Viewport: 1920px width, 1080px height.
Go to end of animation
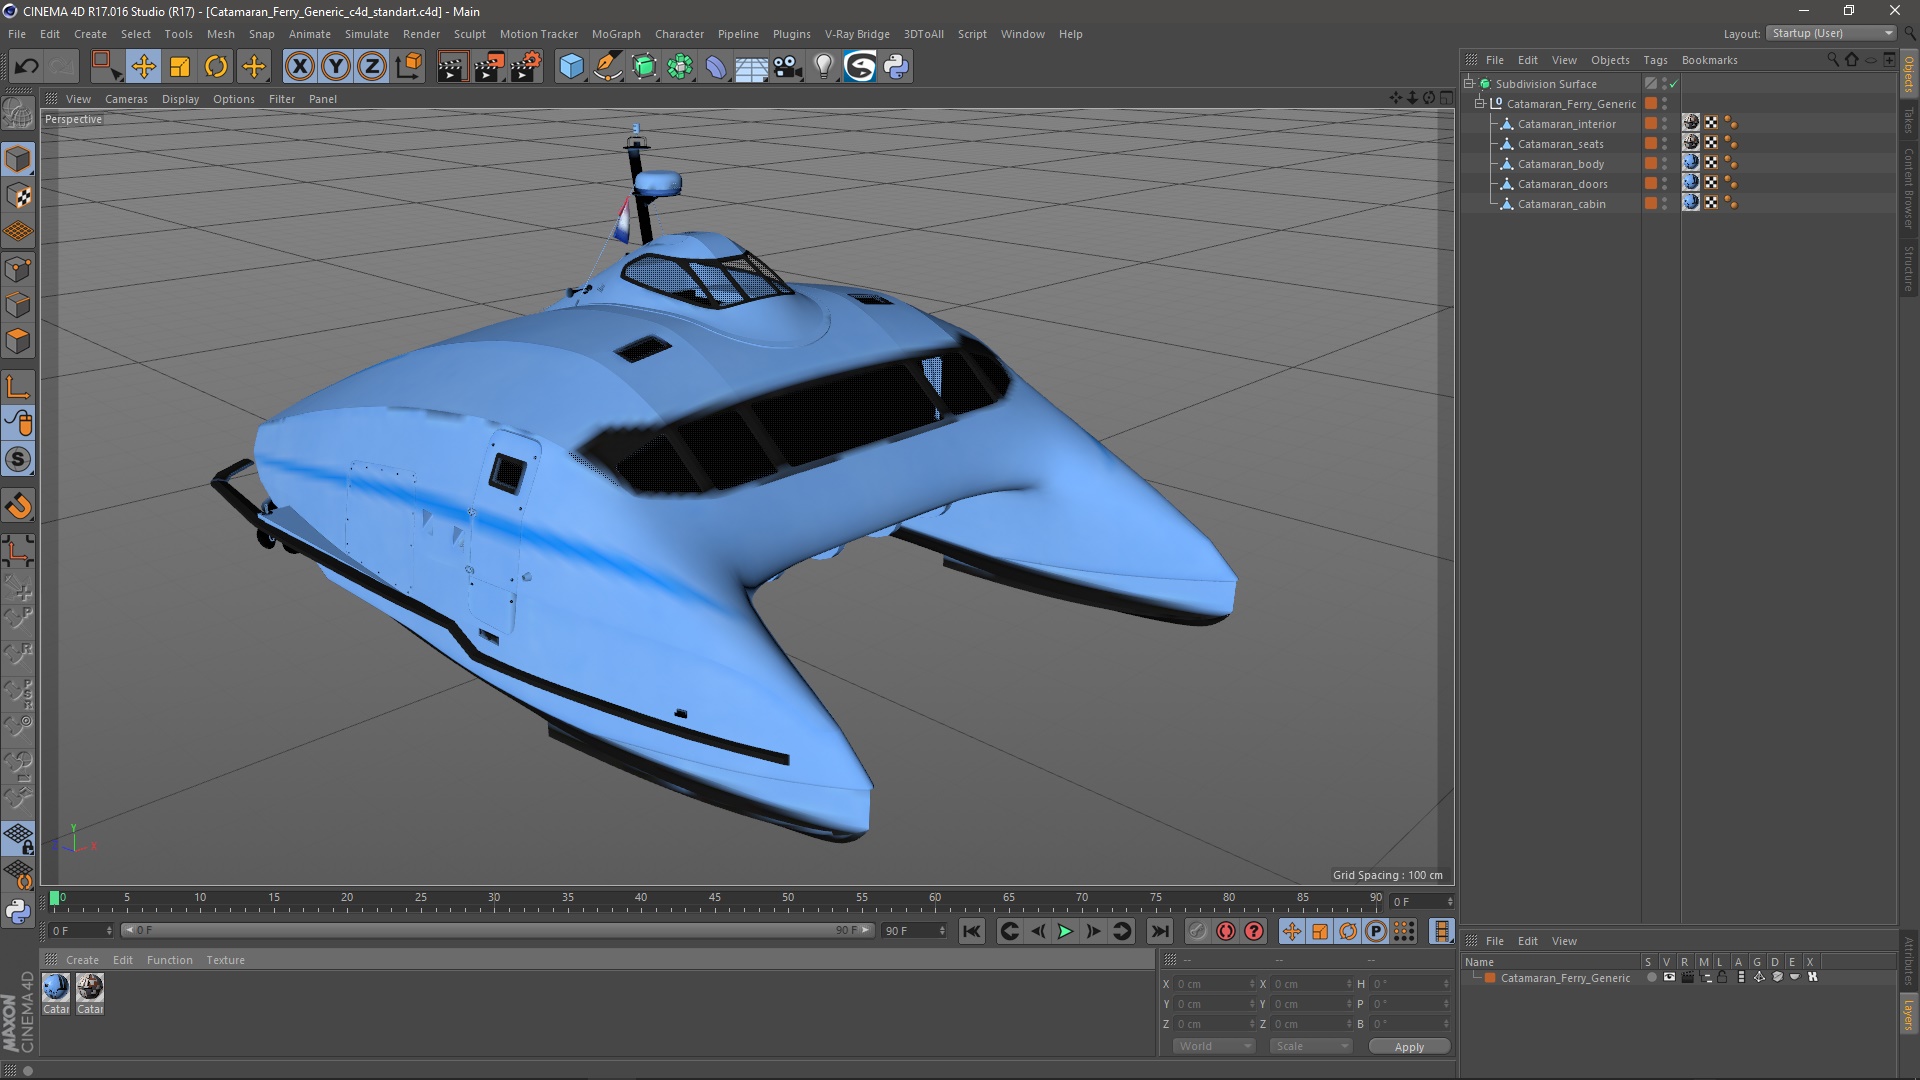[x=1159, y=931]
